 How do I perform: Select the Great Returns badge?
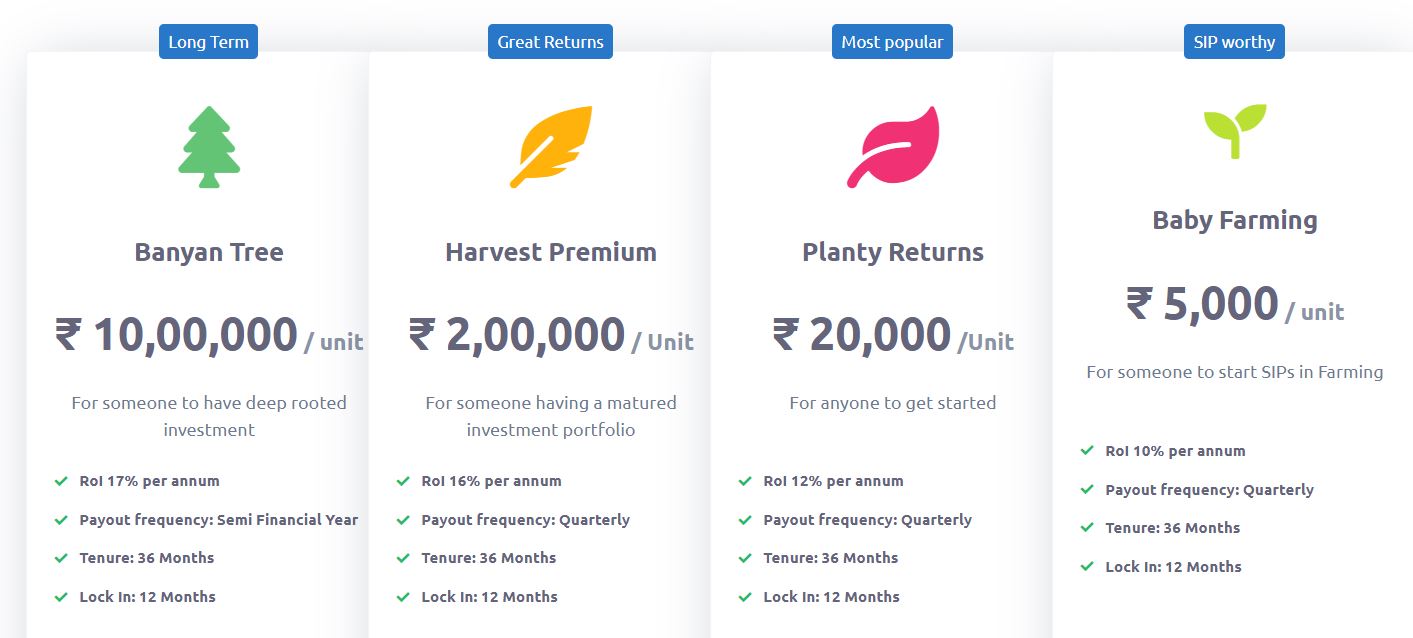coord(551,42)
